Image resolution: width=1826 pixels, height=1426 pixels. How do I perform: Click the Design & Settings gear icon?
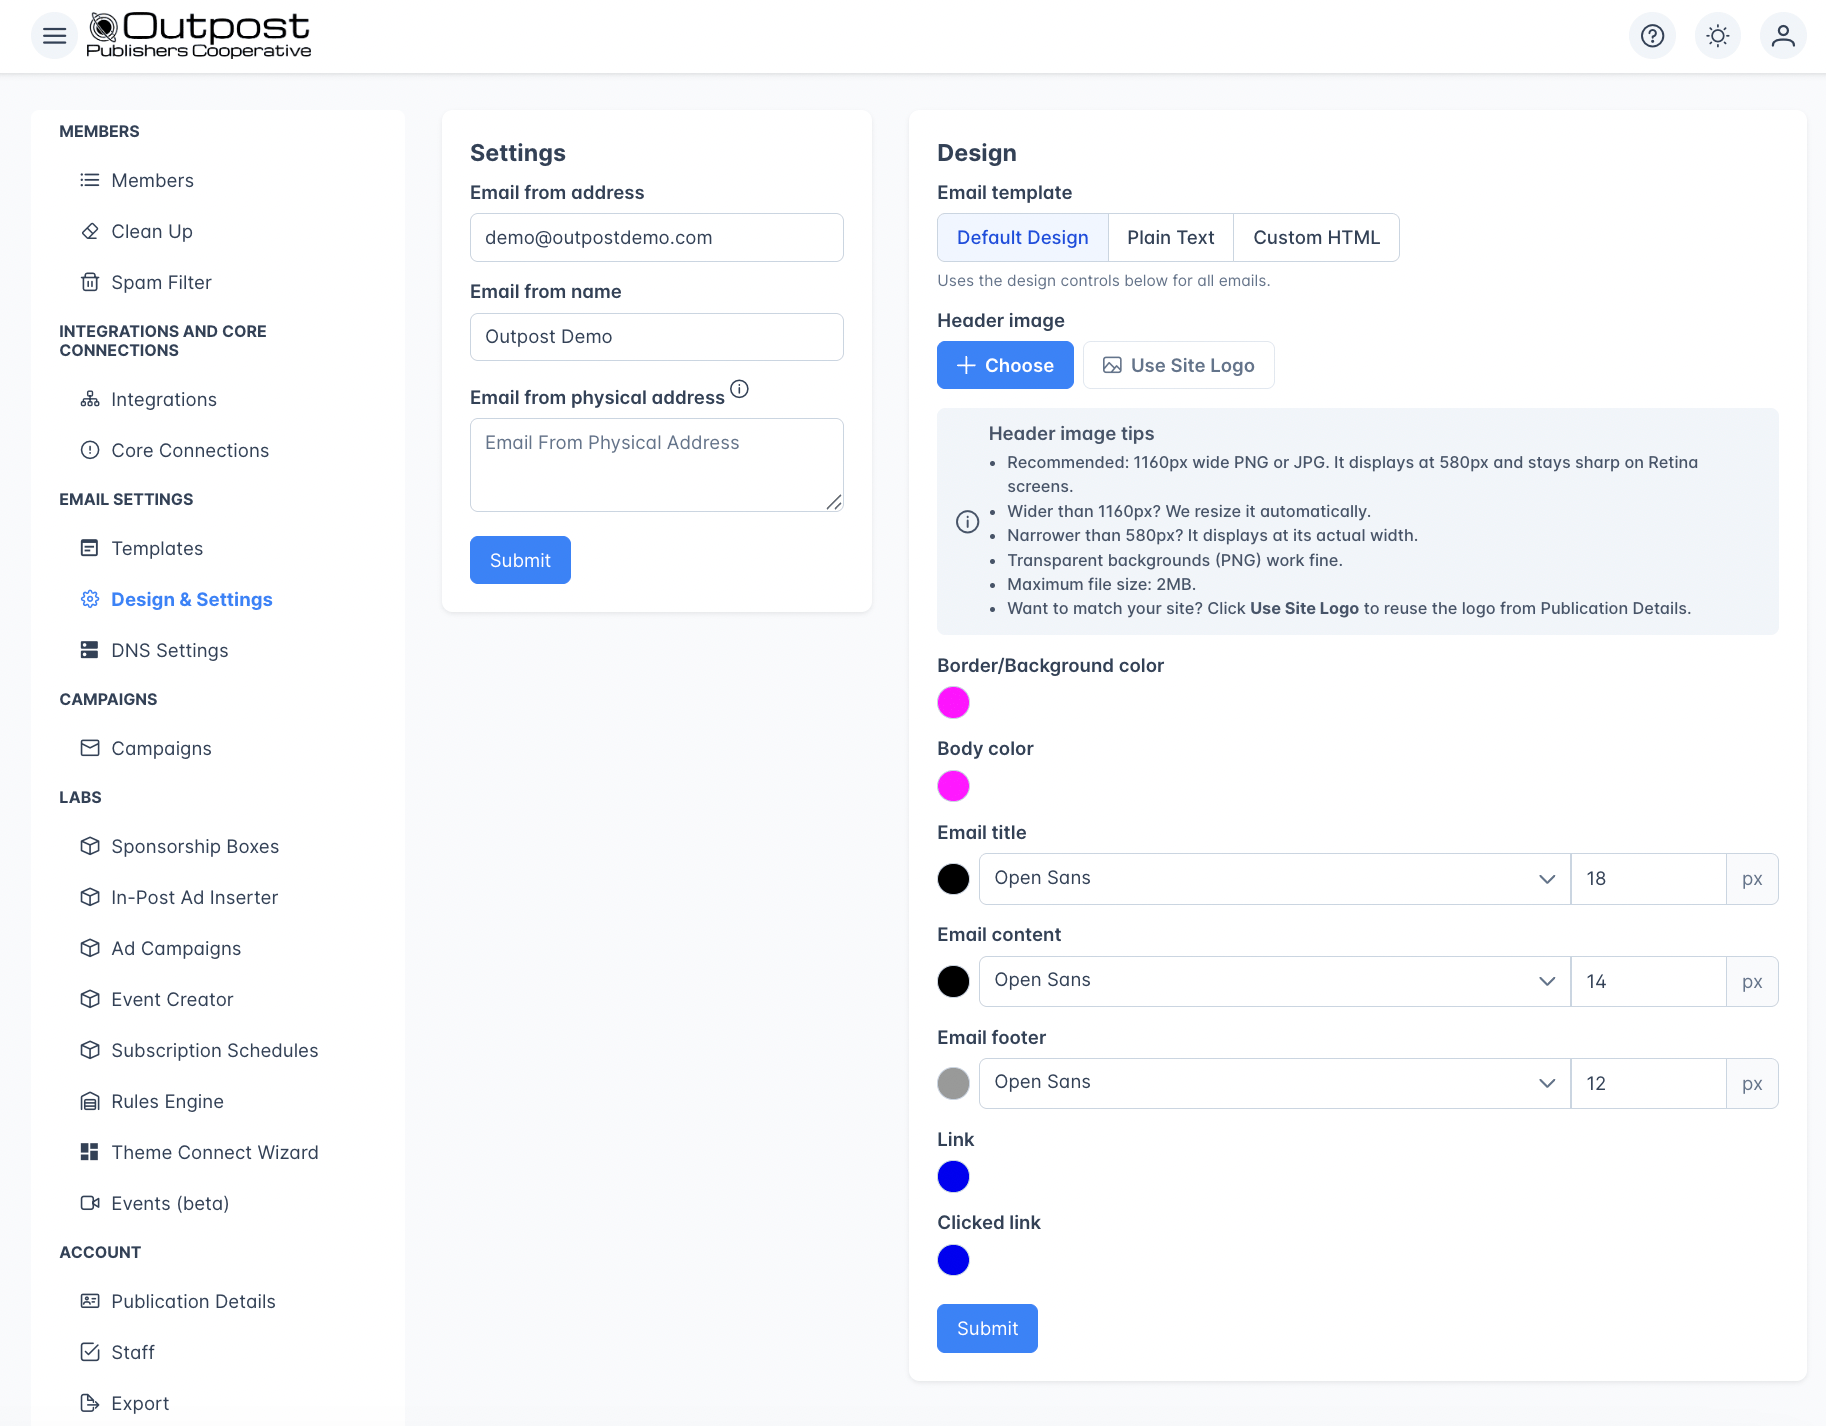[90, 599]
